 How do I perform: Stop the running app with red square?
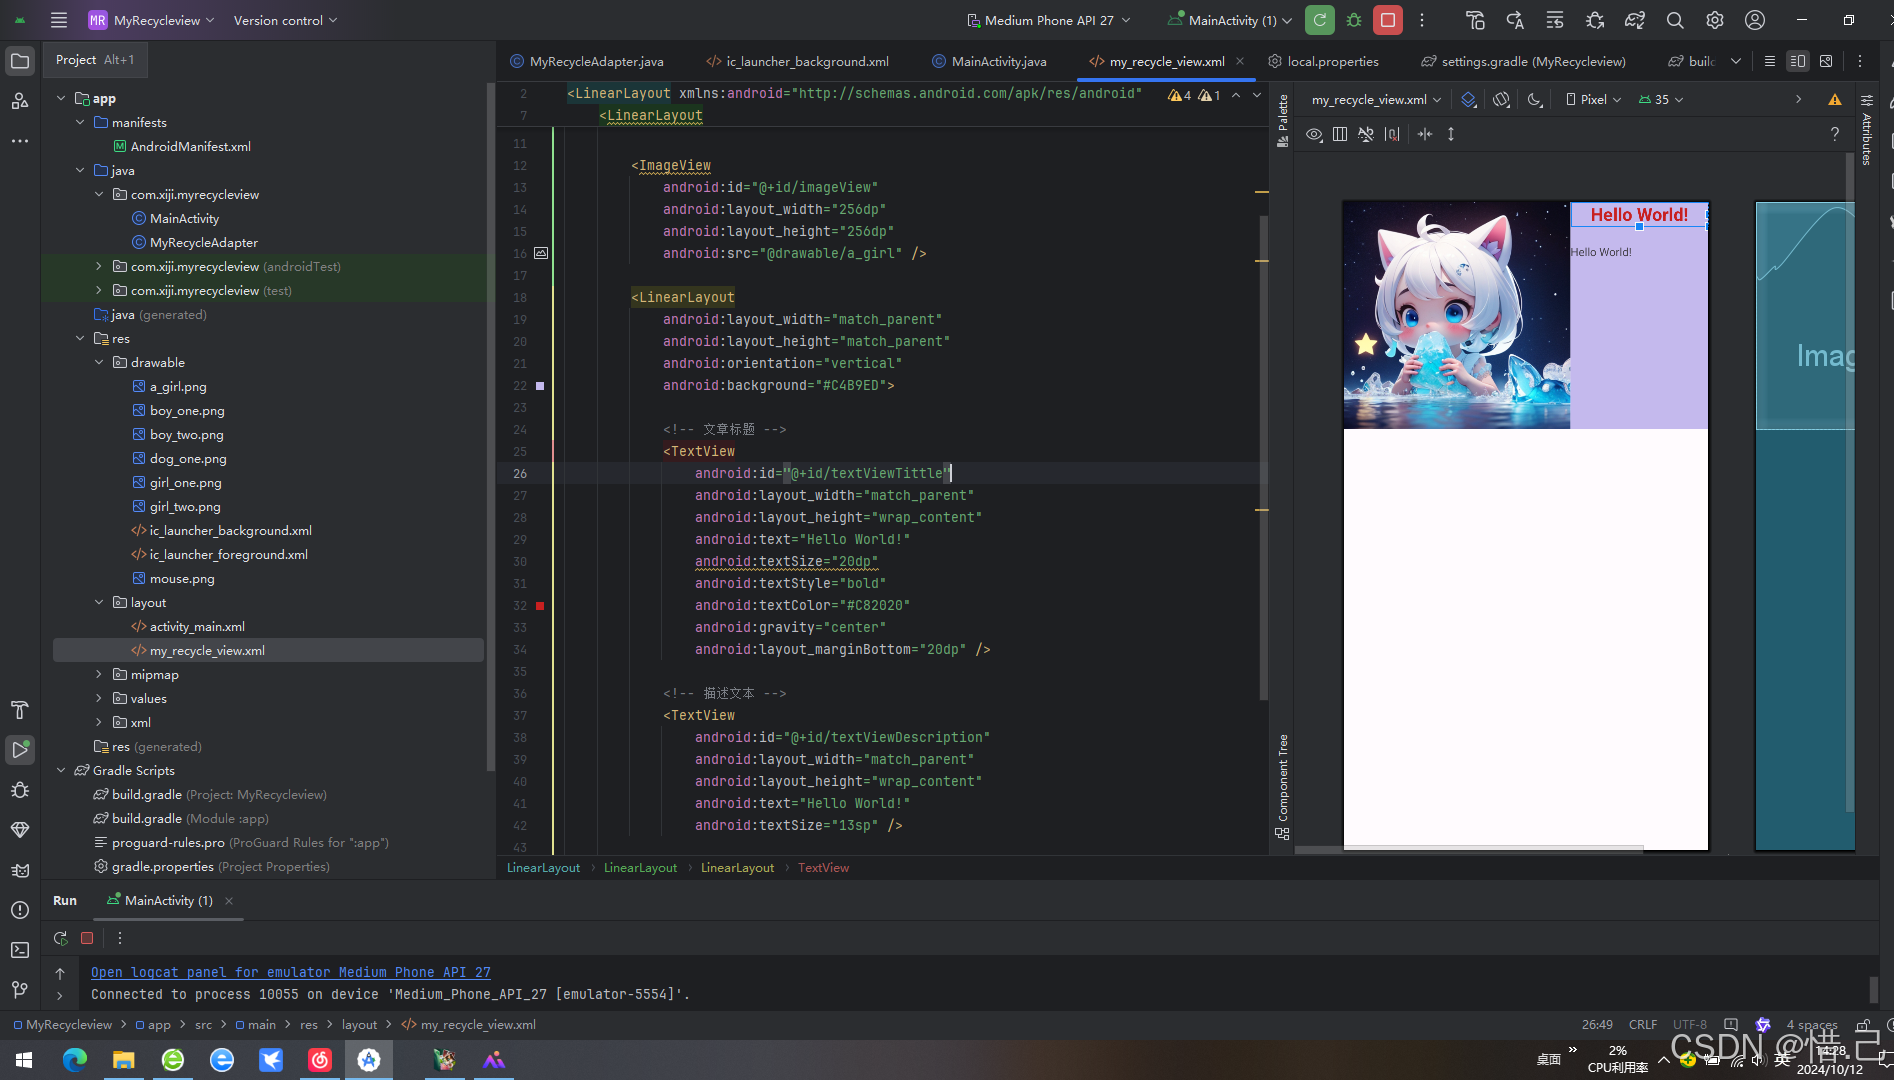pos(1388,20)
